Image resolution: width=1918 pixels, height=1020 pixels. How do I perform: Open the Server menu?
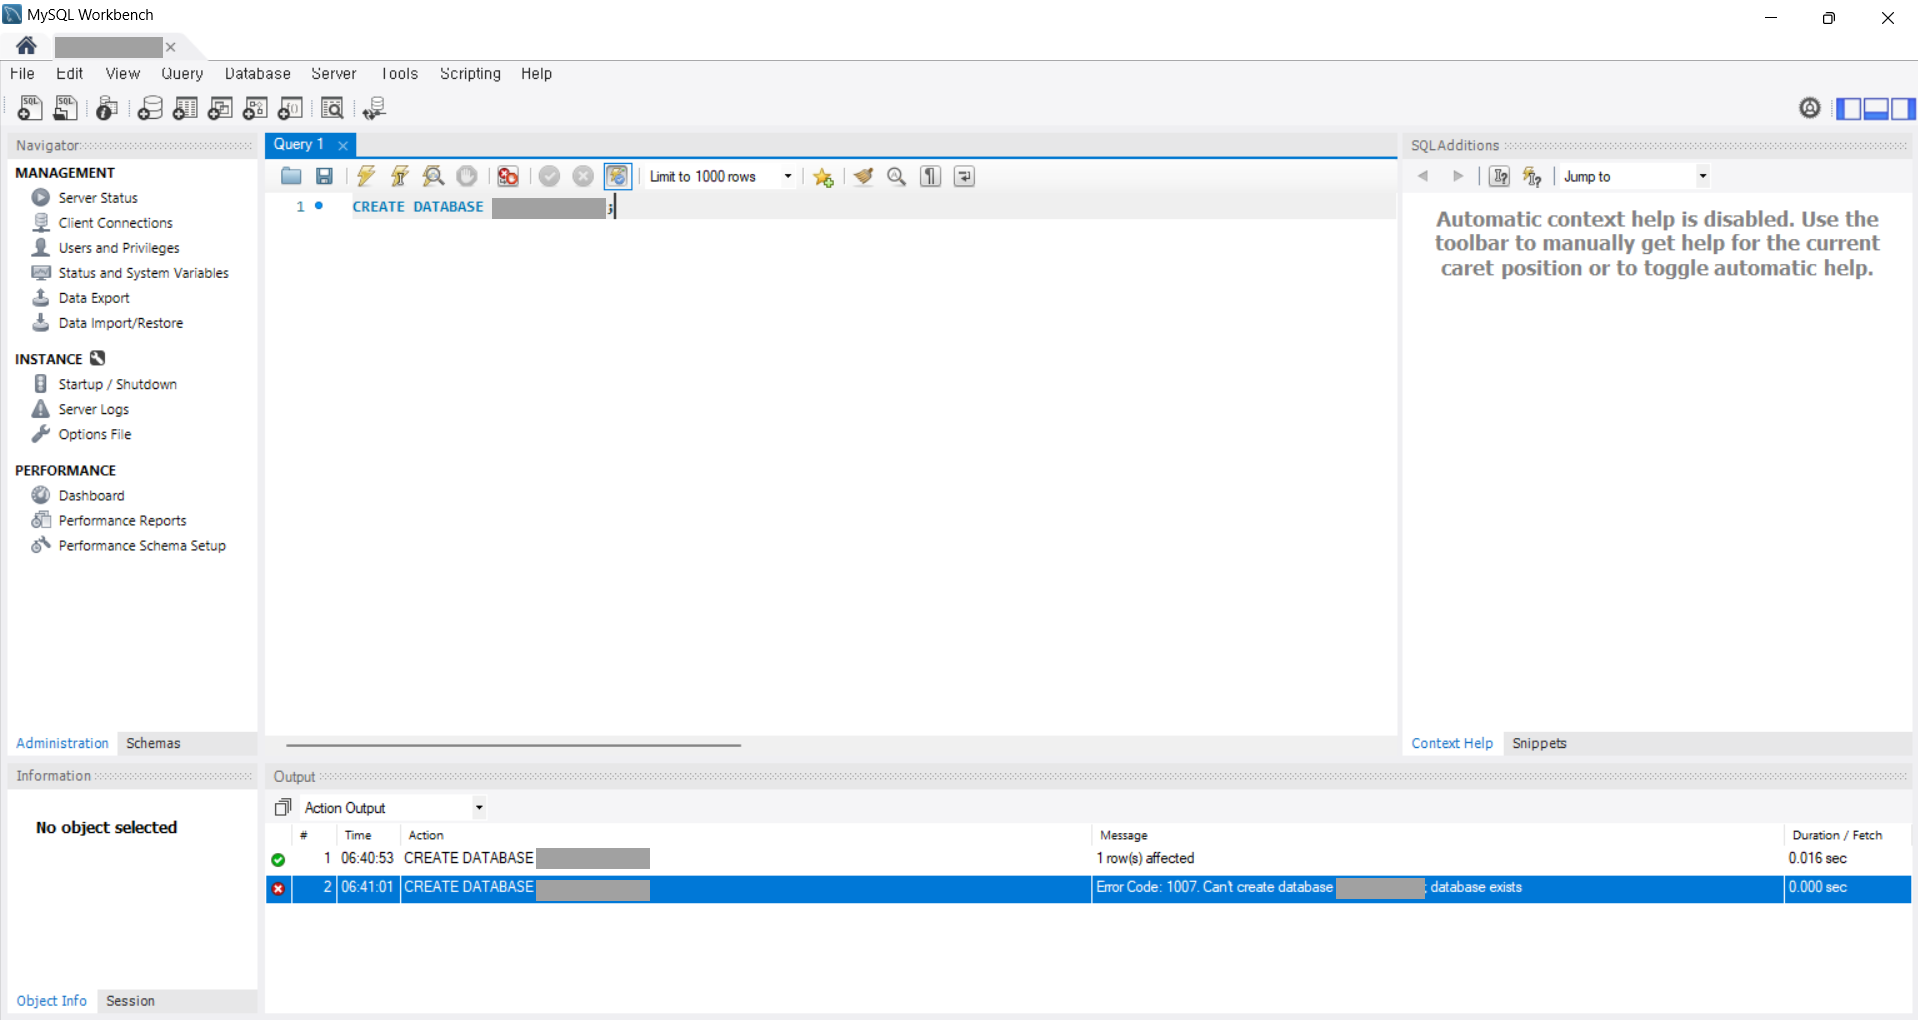pos(334,74)
